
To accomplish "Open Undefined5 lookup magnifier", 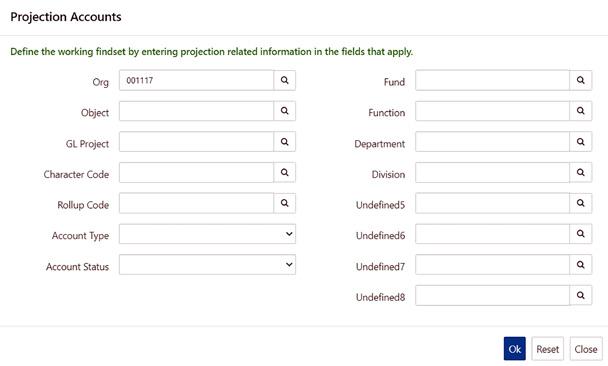I will pyautogui.click(x=580, y=203).
